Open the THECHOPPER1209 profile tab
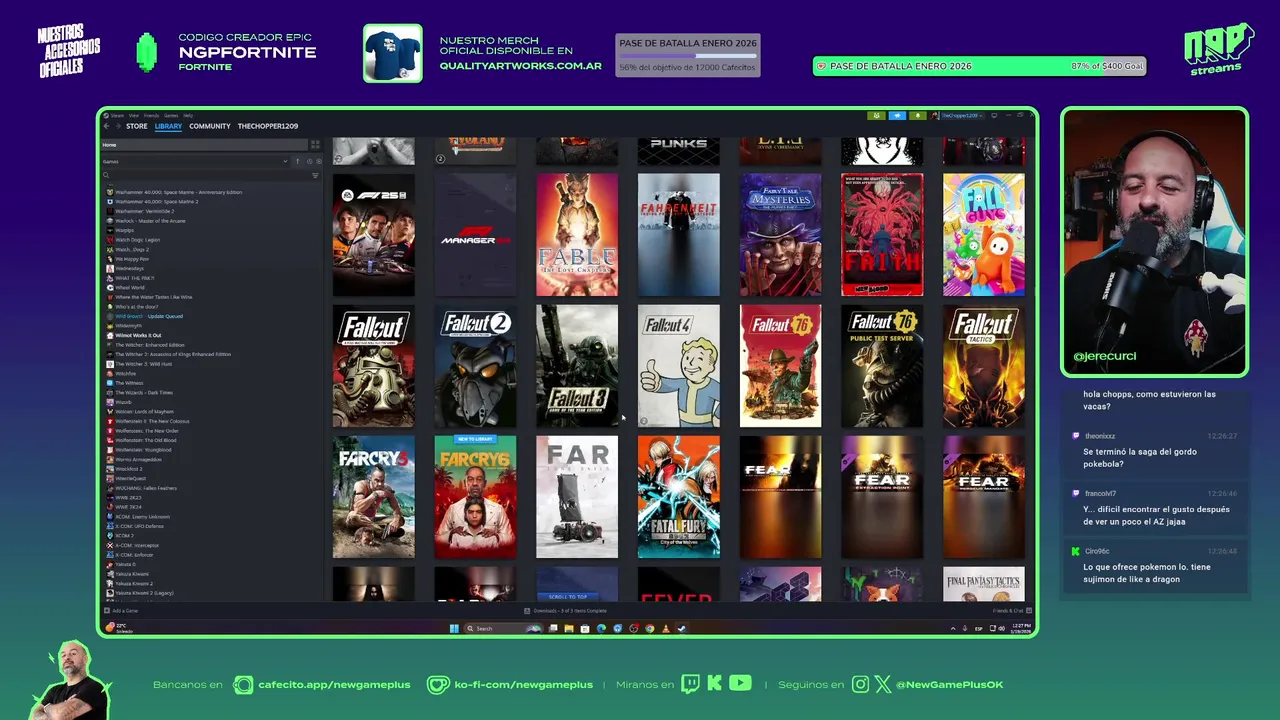The height and width of the screenshot is (720, 1280). [268, 126]
